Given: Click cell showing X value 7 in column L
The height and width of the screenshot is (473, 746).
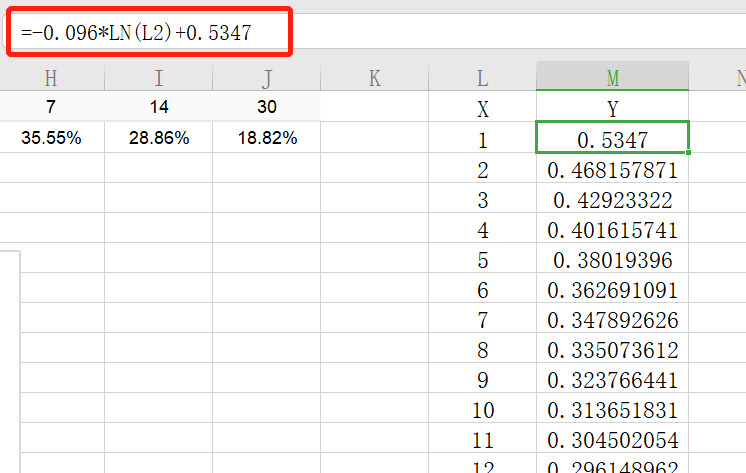Looking at the screenshot, I should coord(482,320).
